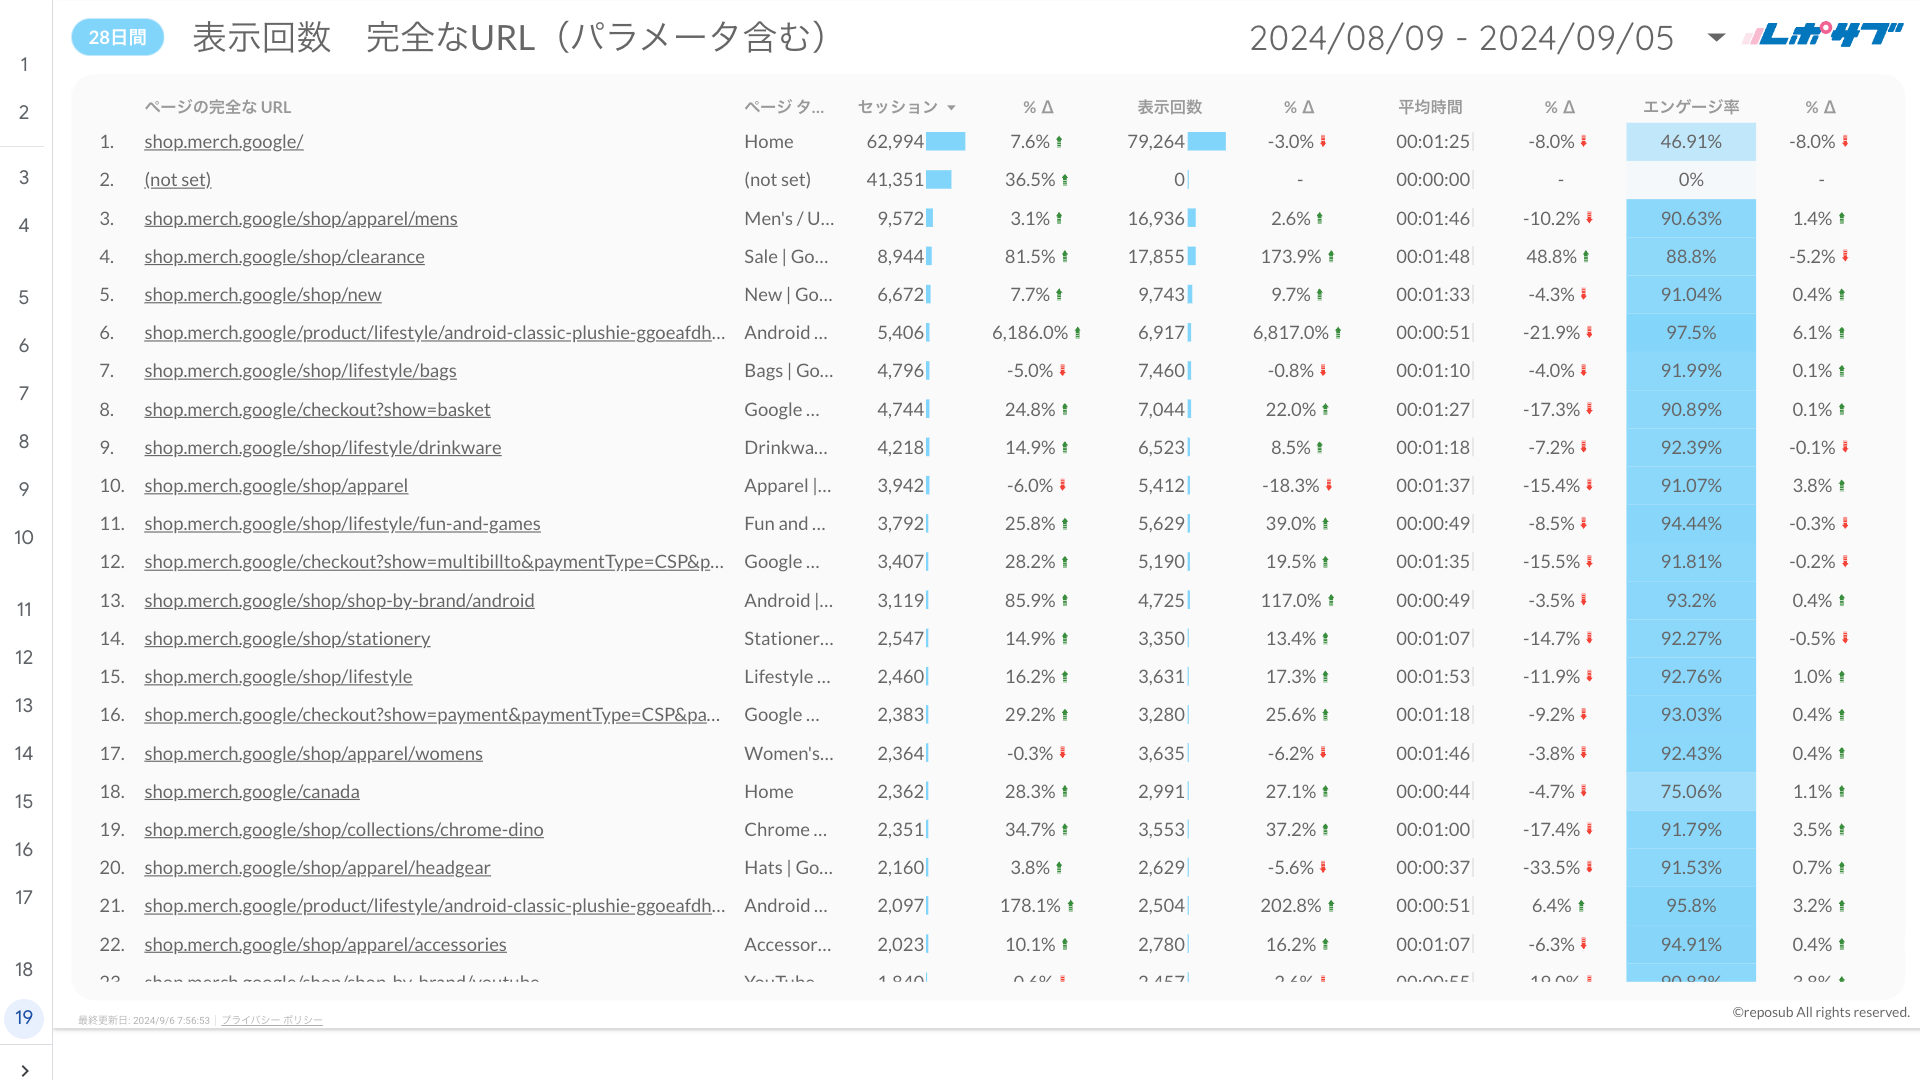Switch to page 1 in sidebar
1920x1080 pixels.
(x=24, y=65)
